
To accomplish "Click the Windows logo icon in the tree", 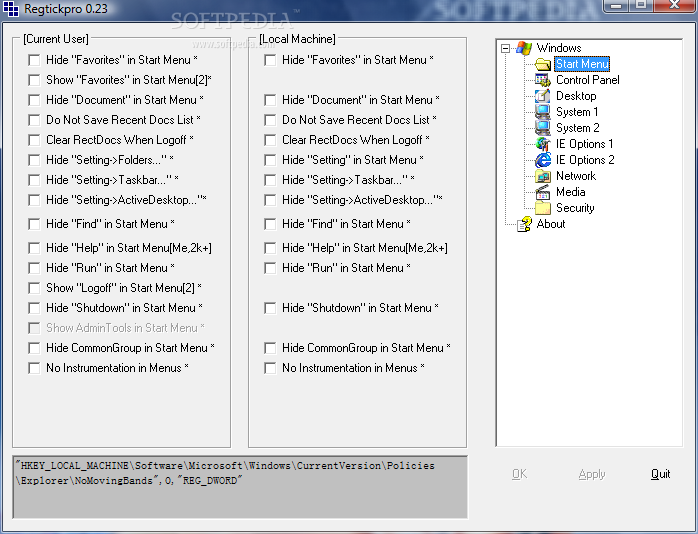I will [524, 48].
